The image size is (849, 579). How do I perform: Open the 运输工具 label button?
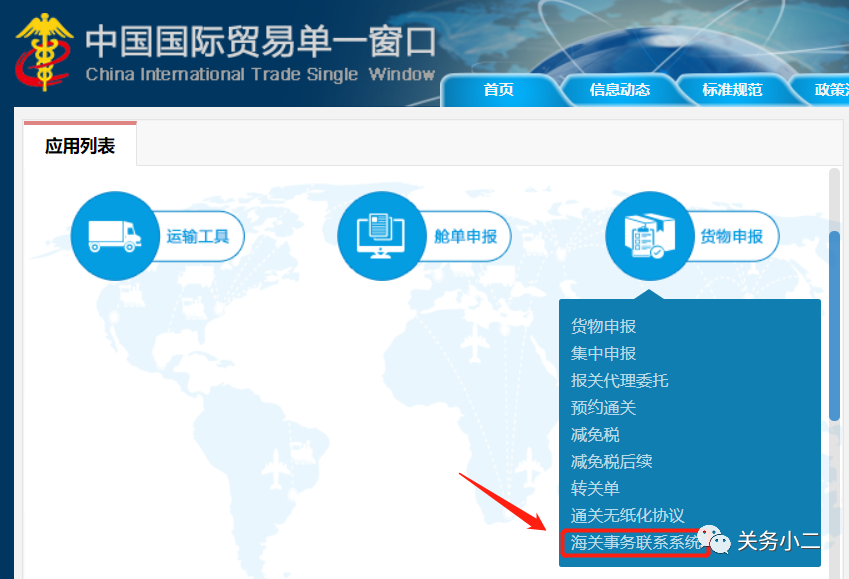[x=198, y=237]
